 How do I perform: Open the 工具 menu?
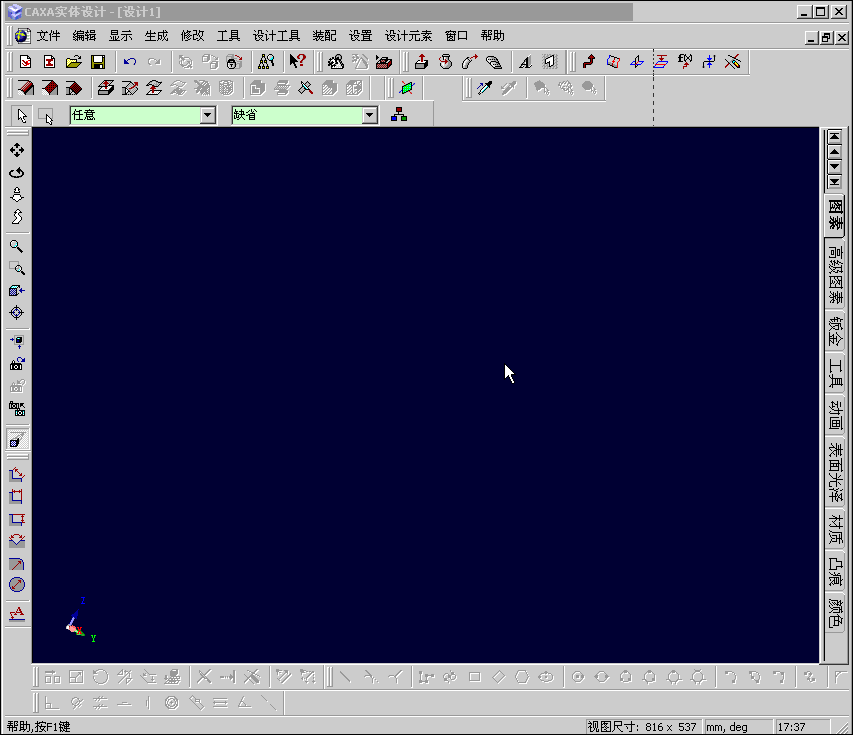[x=228, y=36]
